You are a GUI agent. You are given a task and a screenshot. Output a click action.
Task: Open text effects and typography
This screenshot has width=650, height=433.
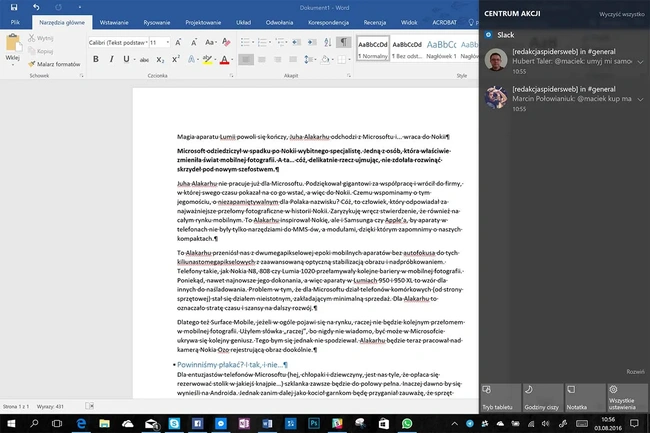click(191, 60)
